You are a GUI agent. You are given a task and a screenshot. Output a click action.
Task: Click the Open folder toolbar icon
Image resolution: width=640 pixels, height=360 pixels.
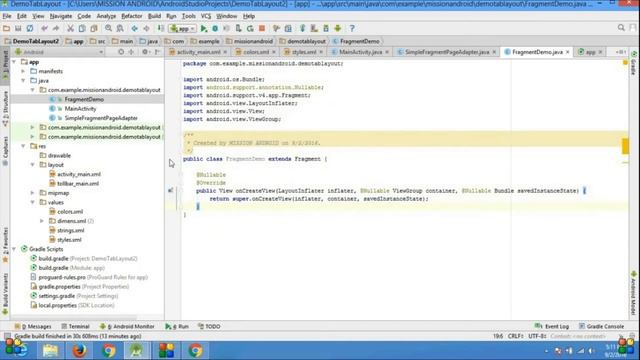tap(6, 28)
